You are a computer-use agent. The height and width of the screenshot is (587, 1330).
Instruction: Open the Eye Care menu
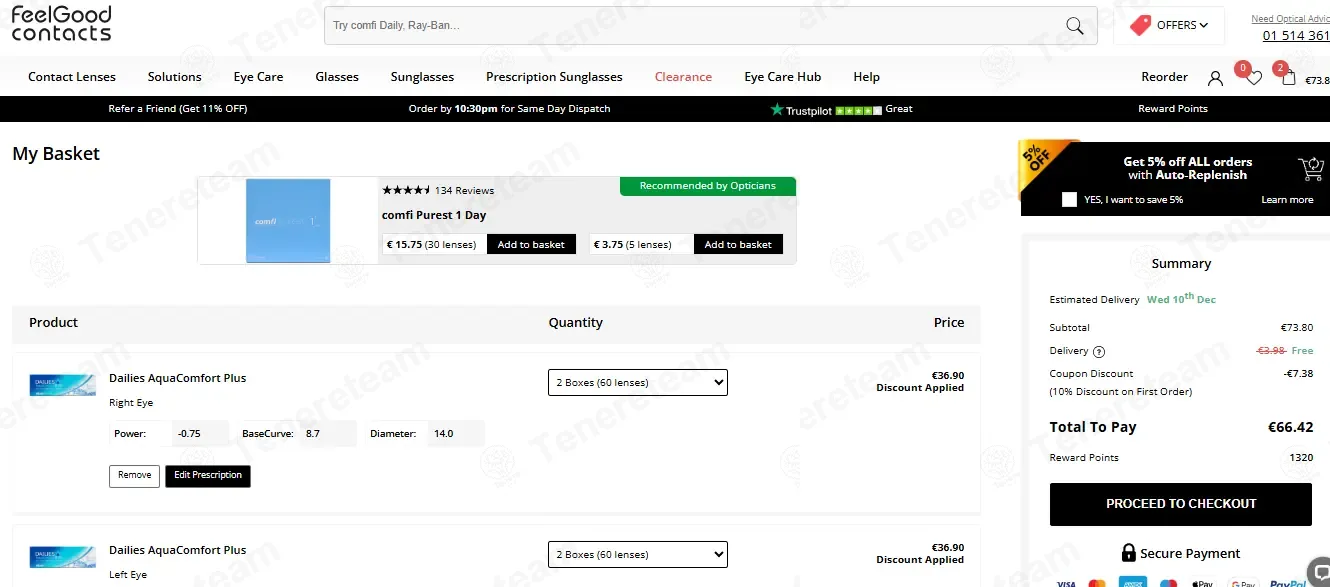coord(258,77)
